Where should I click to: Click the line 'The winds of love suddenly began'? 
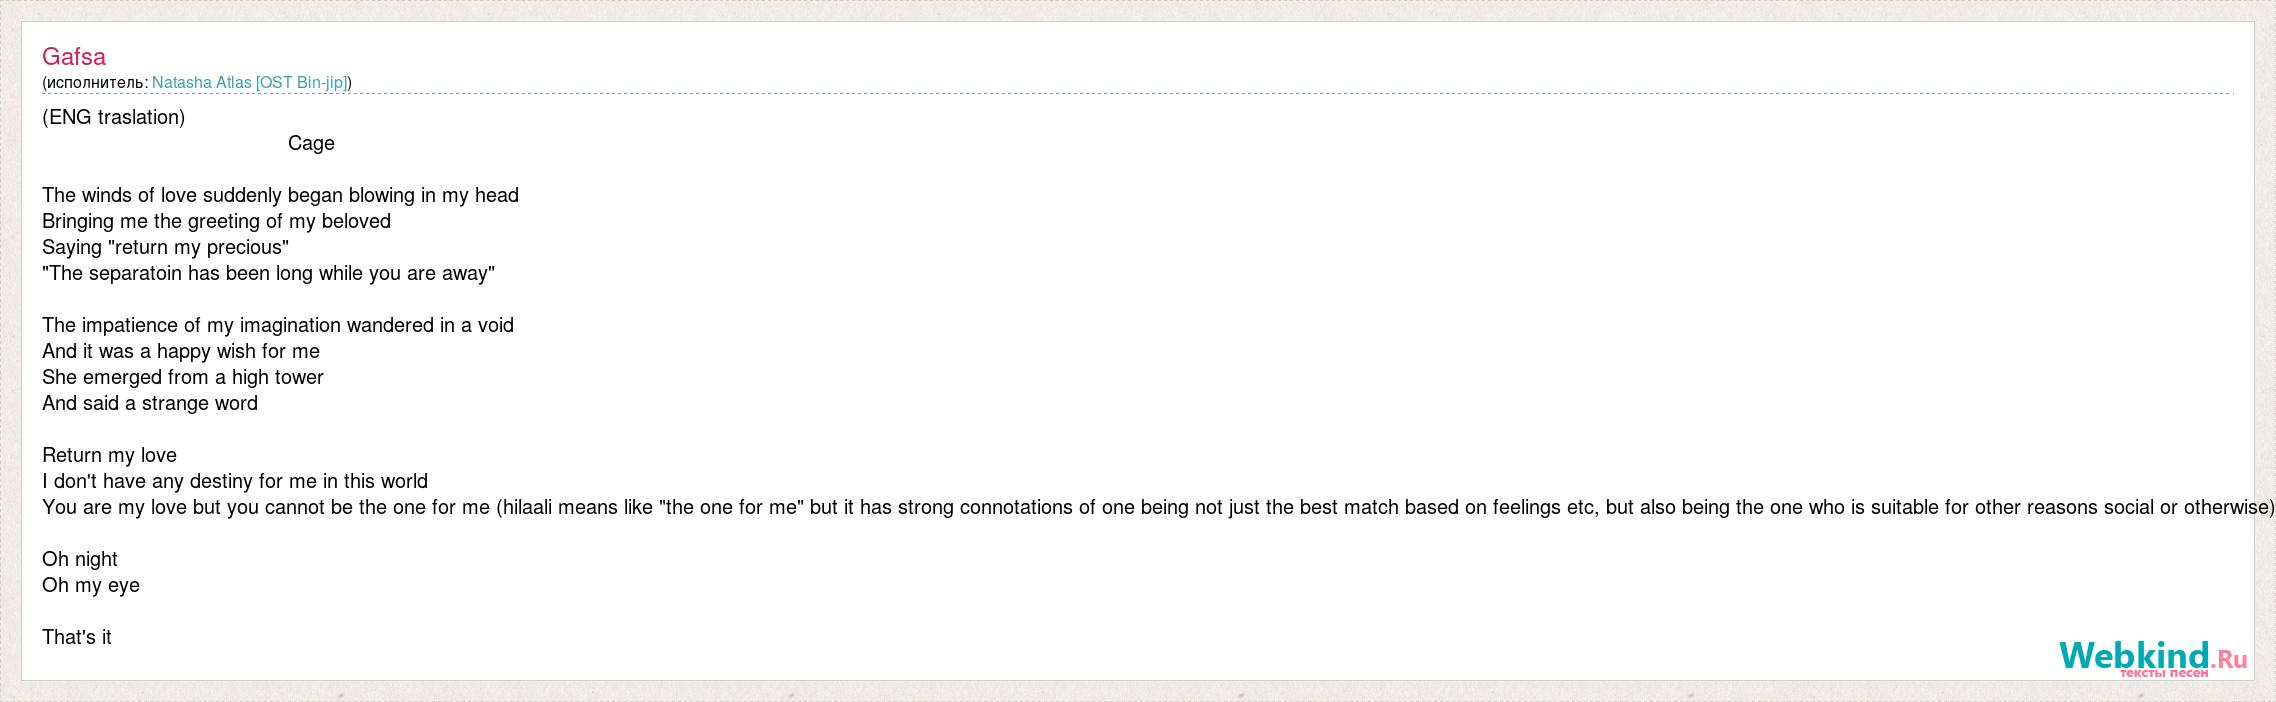(280, 196)
